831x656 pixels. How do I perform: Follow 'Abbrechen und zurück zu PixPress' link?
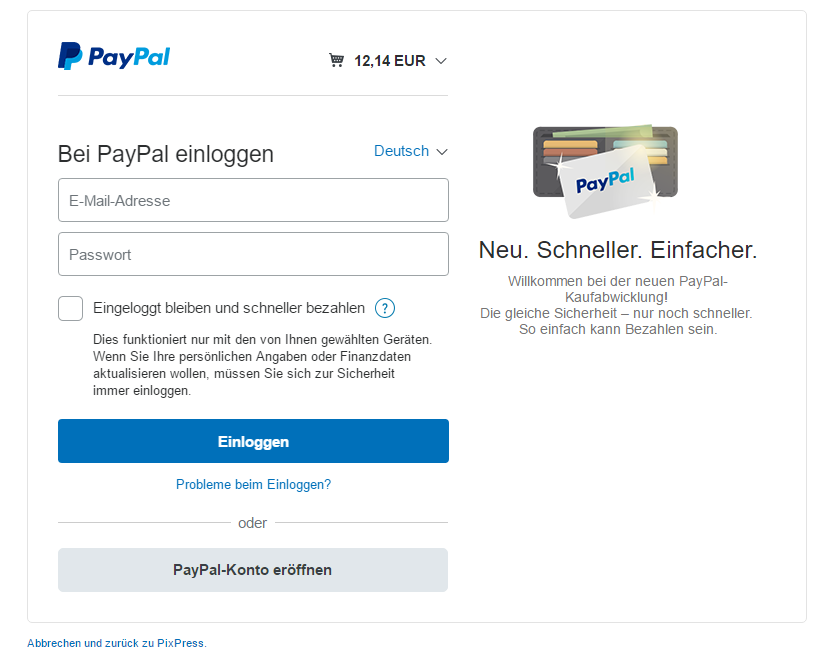117,643
